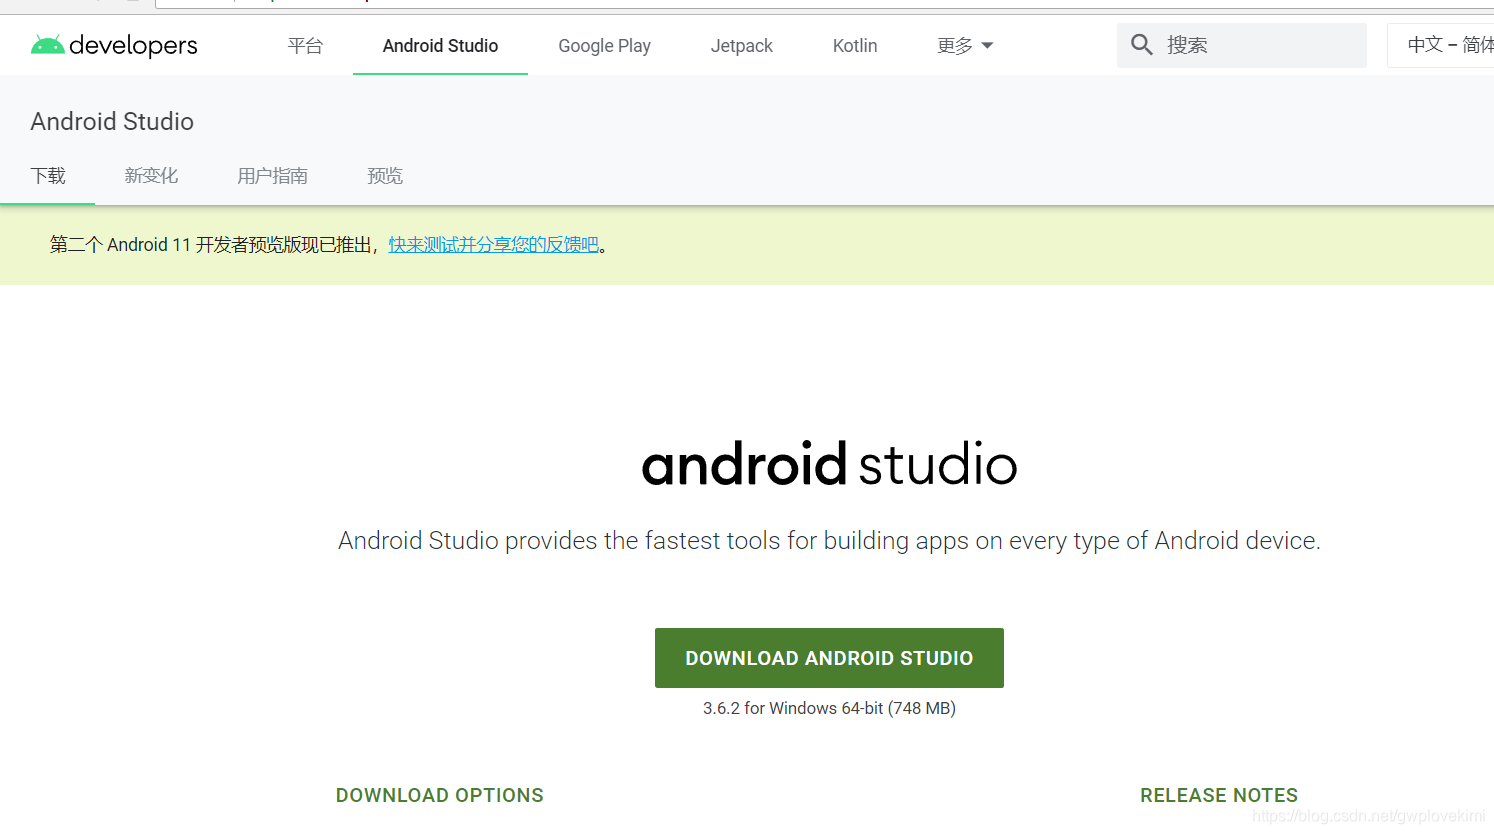Open the RELEASE NOTES link
The height and width of the screenshot is (834, 1494).
point(1219,795)
